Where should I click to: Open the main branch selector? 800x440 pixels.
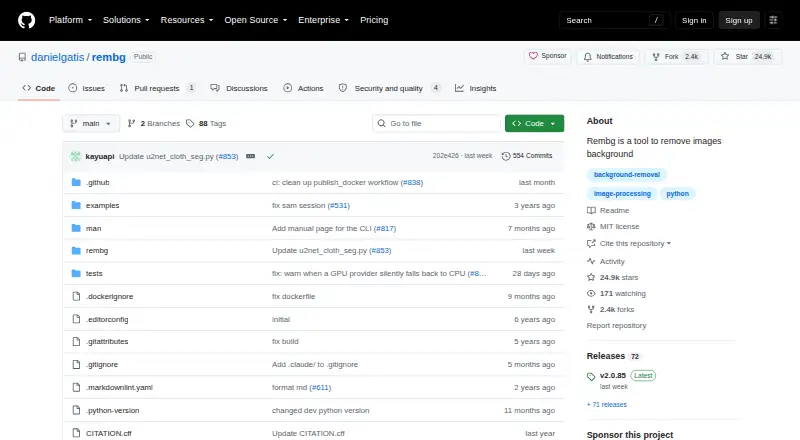pyautogui.click(x=91, y=124)
